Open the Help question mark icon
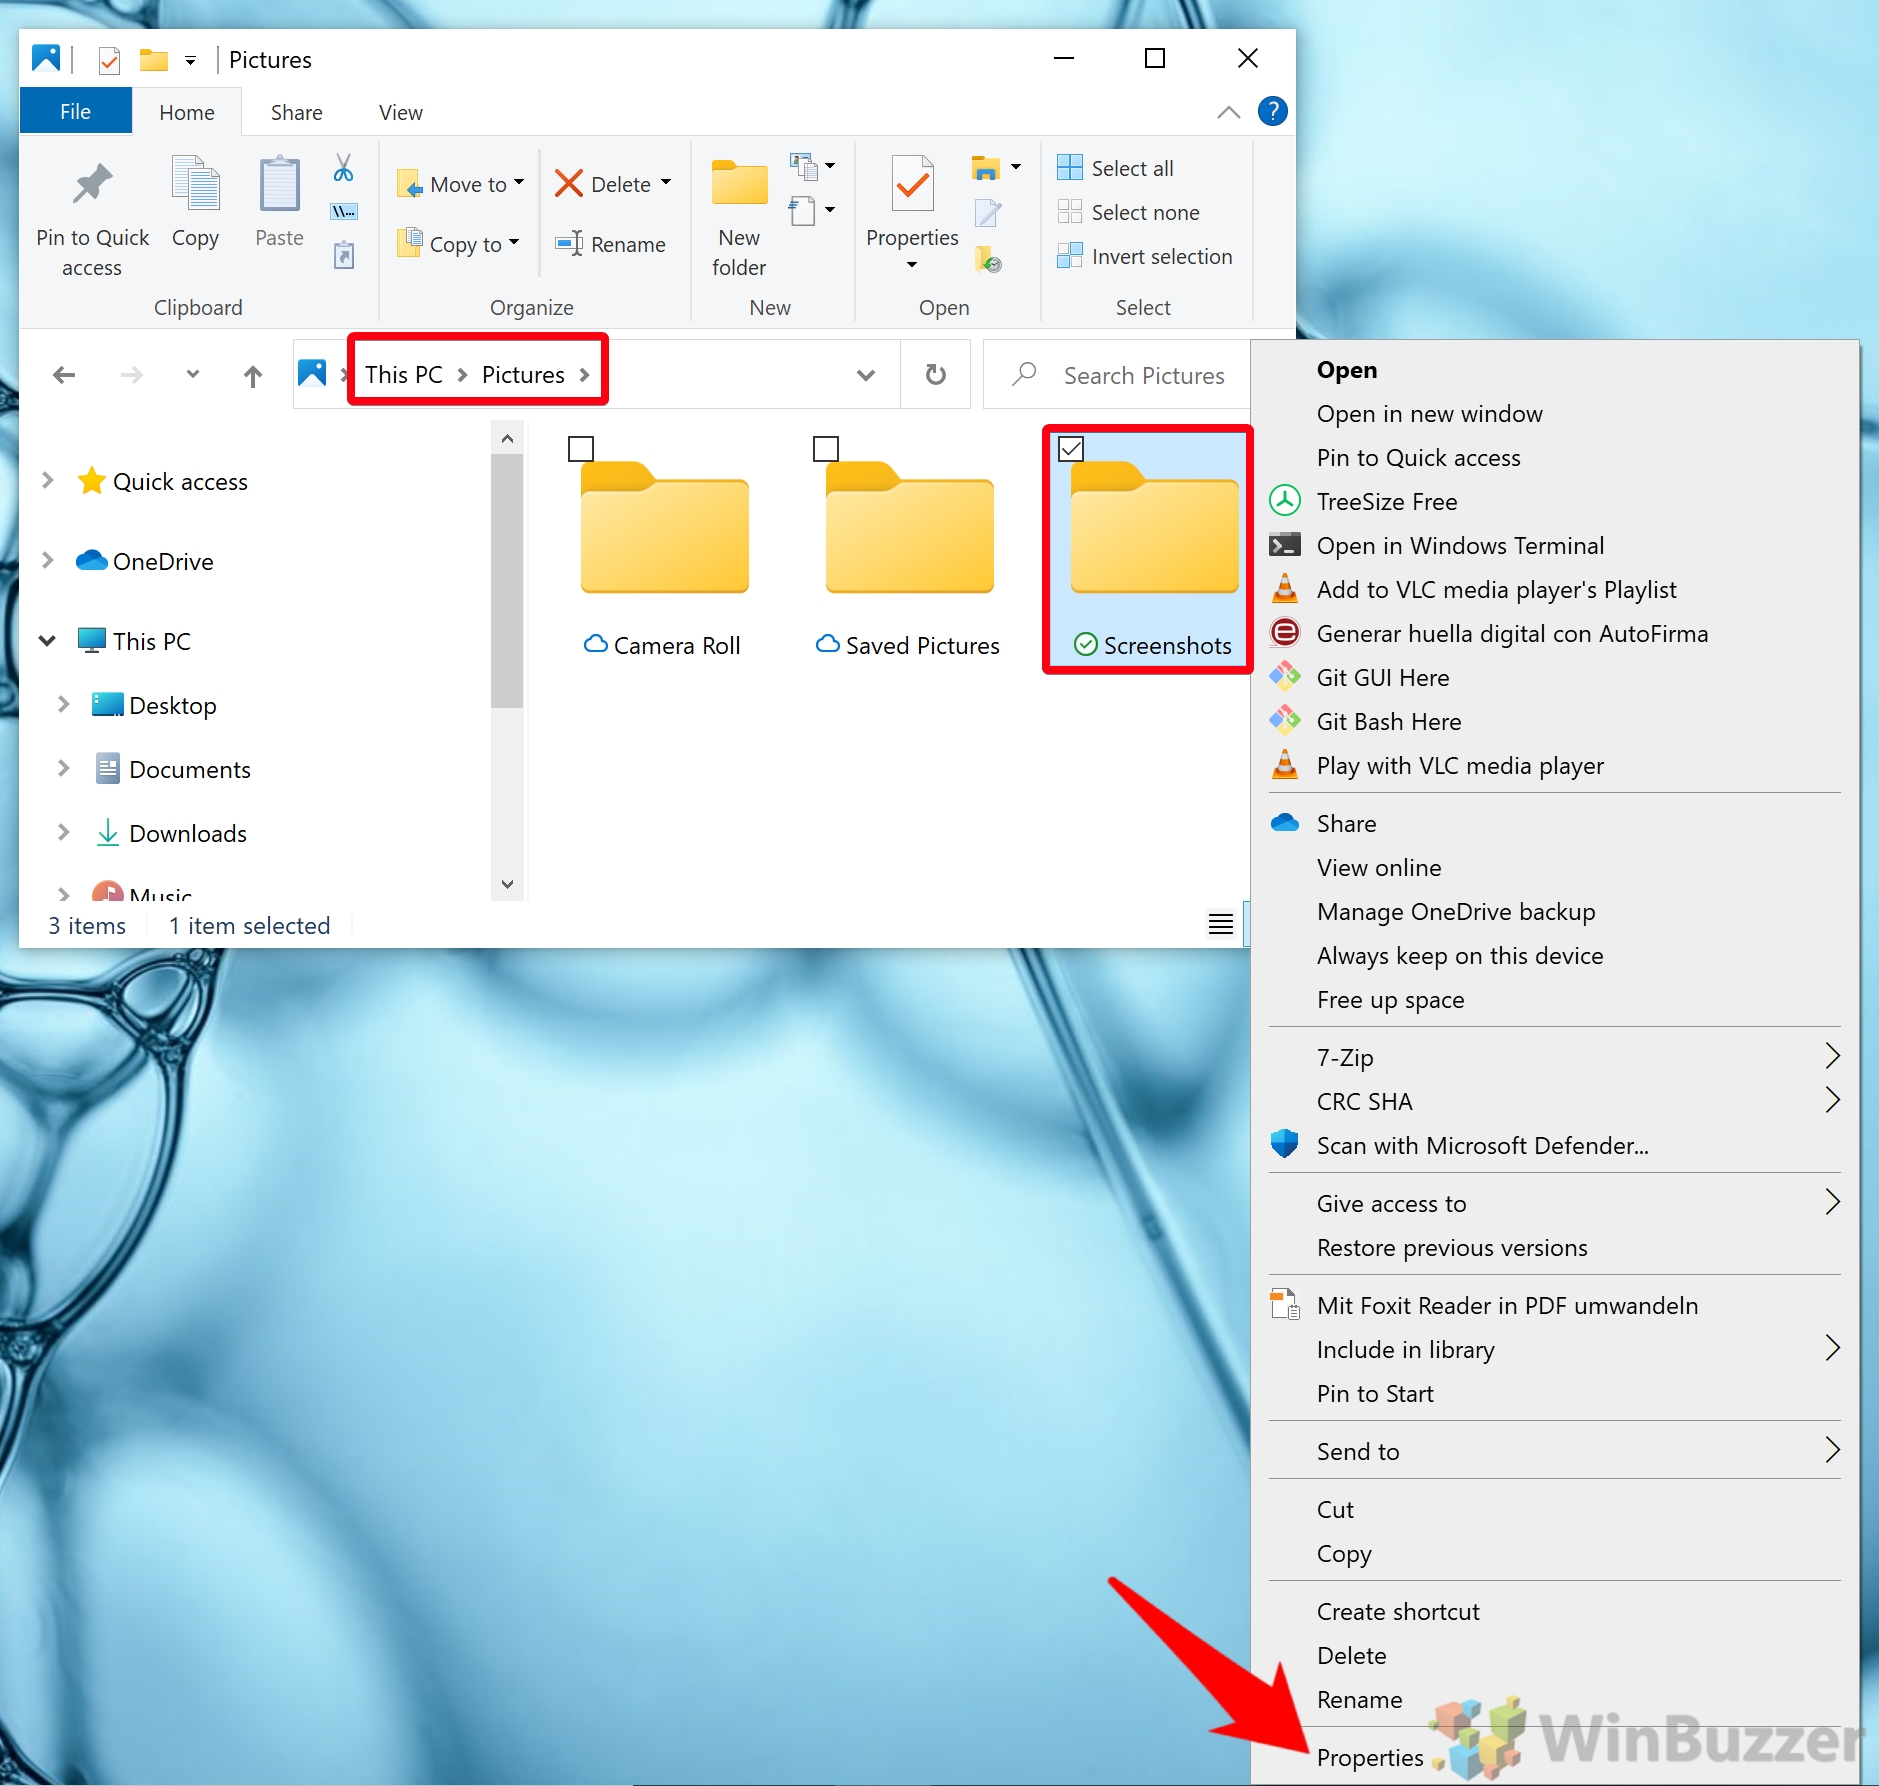1879x1786 pixels. pyautogui.click(x=1272, y=112)
